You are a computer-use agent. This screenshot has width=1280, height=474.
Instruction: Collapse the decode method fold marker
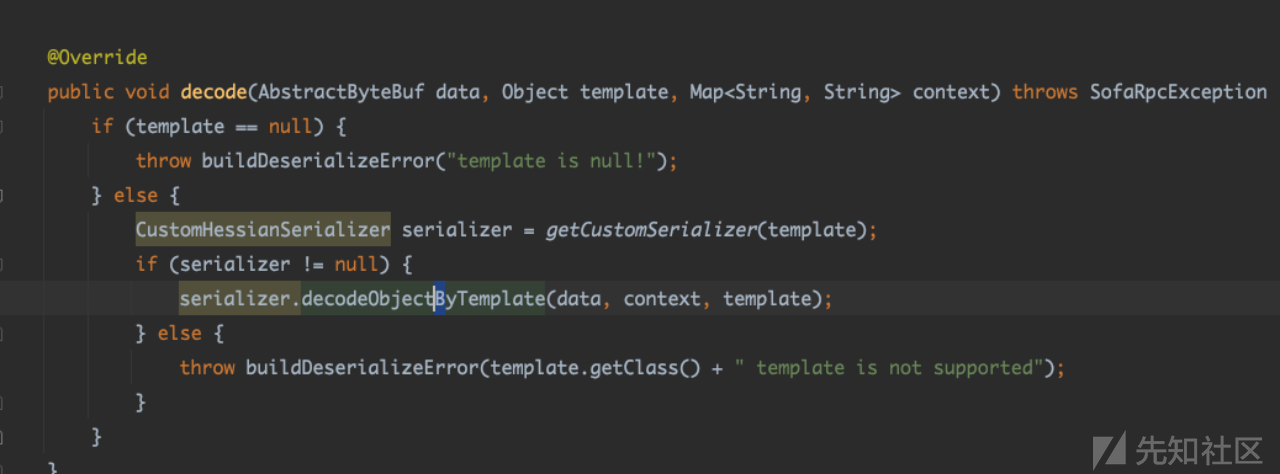[3, 92]
